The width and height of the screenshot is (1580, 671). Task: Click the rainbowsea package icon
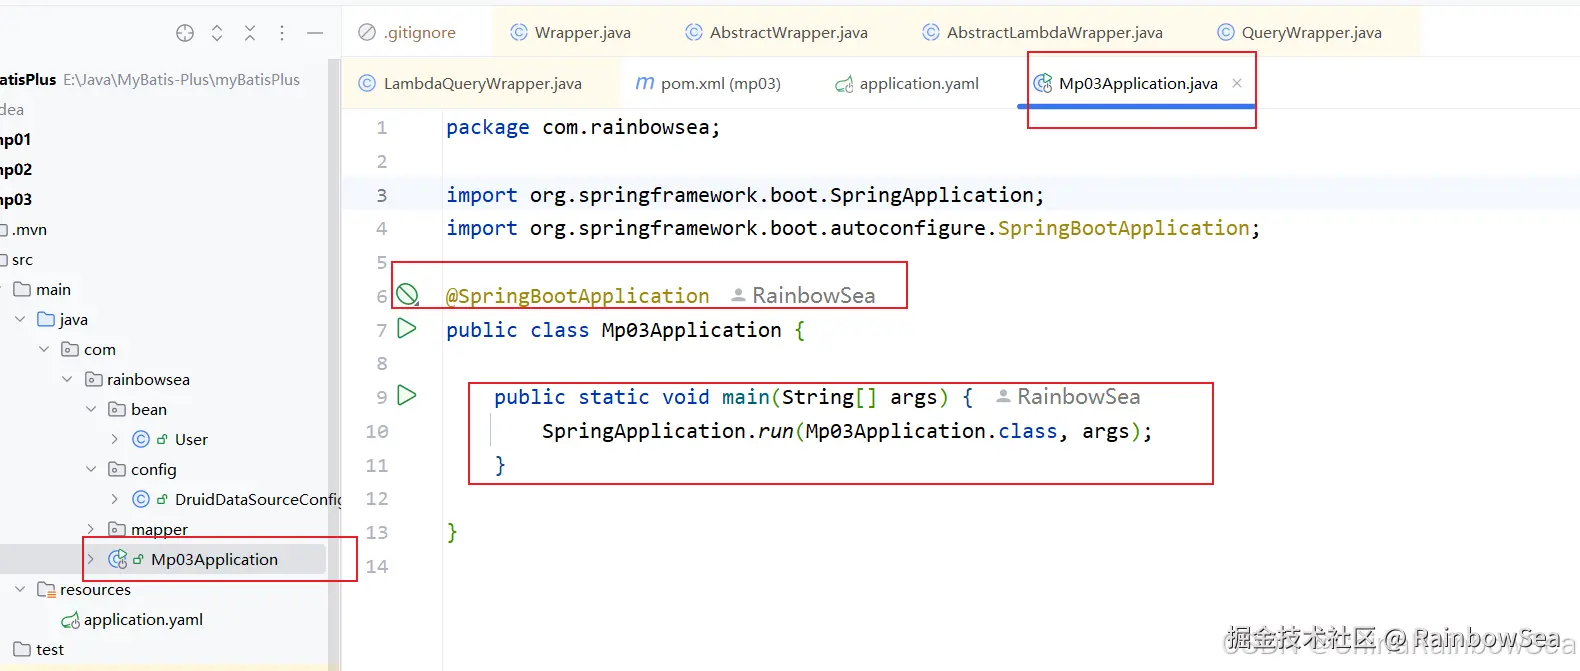94,379
